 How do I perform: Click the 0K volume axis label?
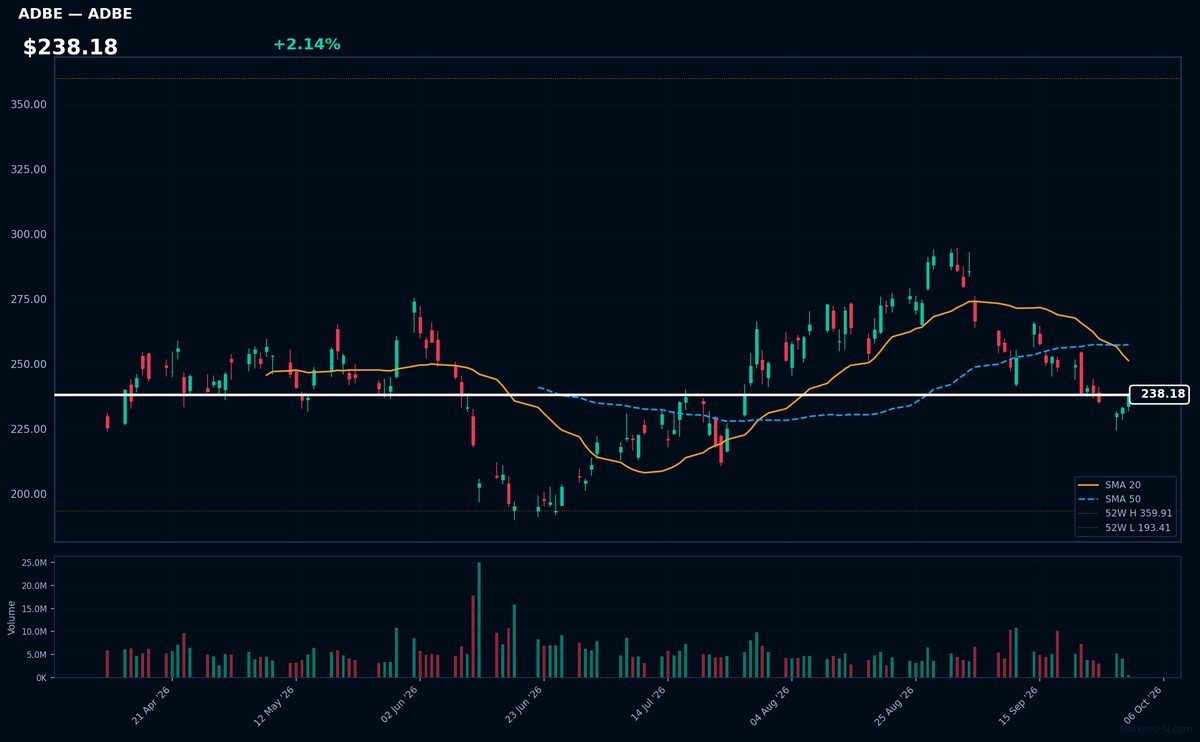41,678
